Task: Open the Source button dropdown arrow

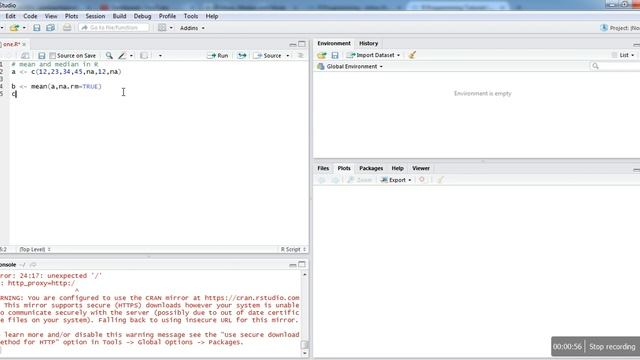Action: (288, 56)
